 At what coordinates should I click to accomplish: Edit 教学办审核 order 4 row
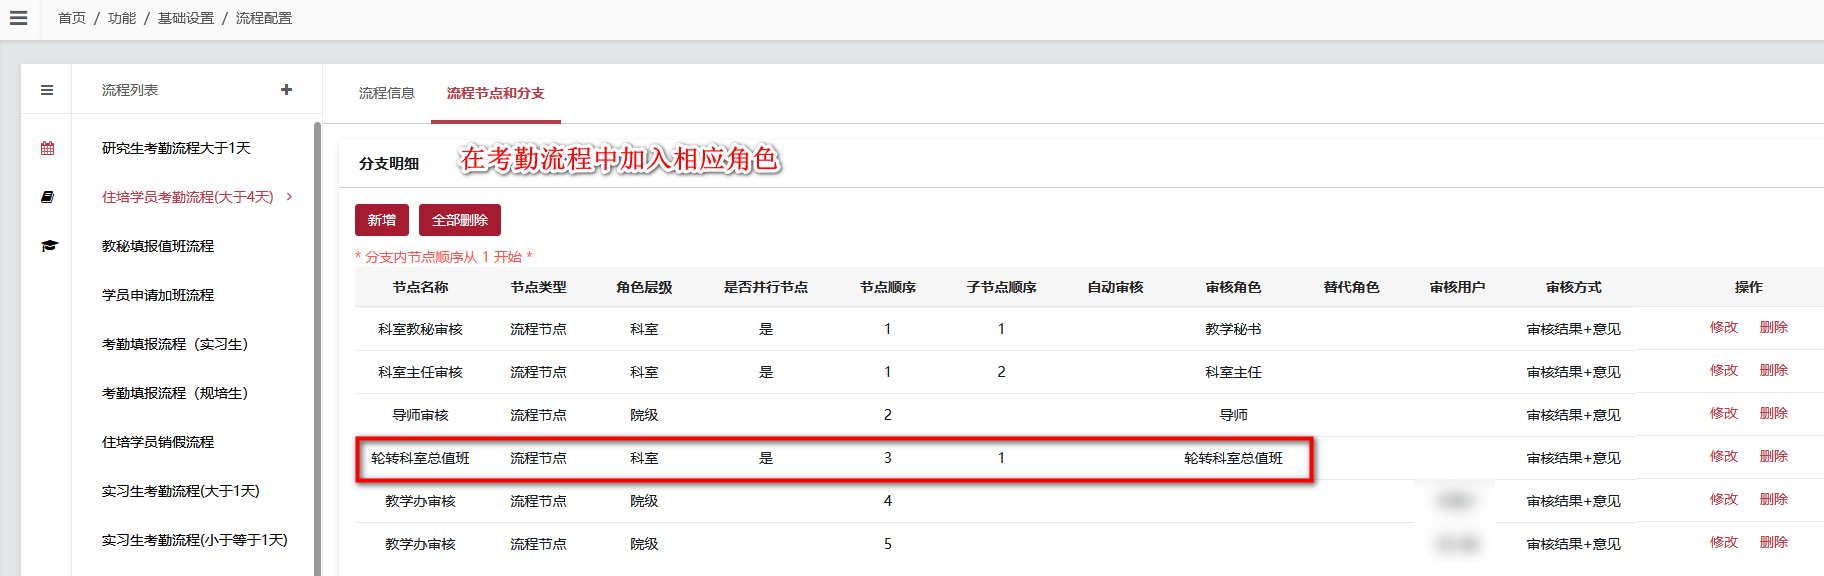coord(1724,499)
